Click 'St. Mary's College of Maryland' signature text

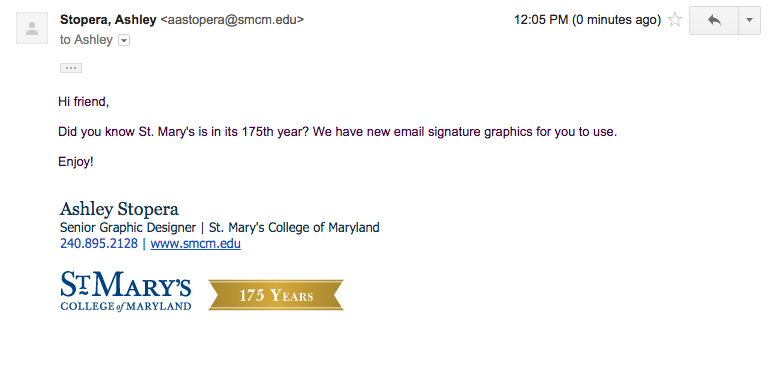point(294,227)
